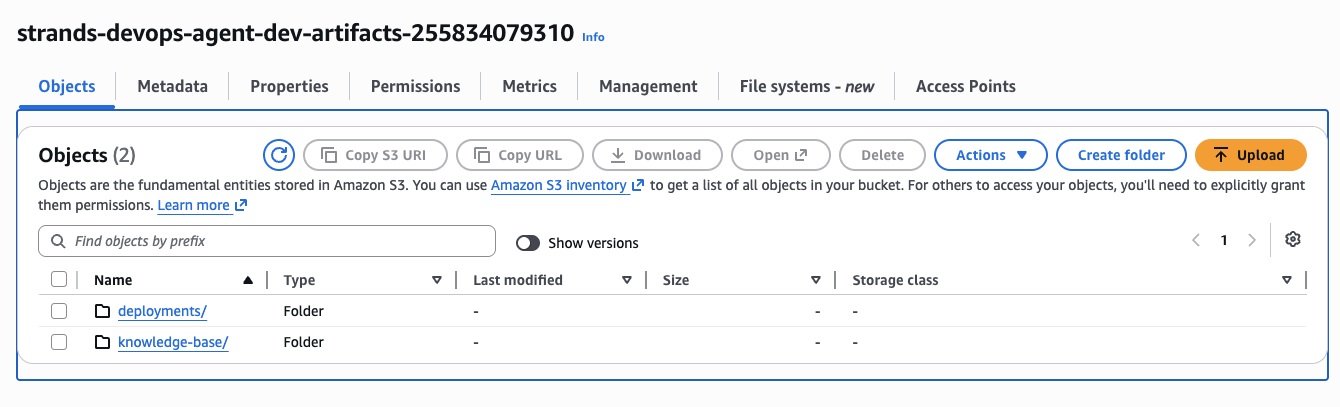Check the deployments/ row checkbox
The height and width of the screenshot is (407, 1340).
pos(59,311)
